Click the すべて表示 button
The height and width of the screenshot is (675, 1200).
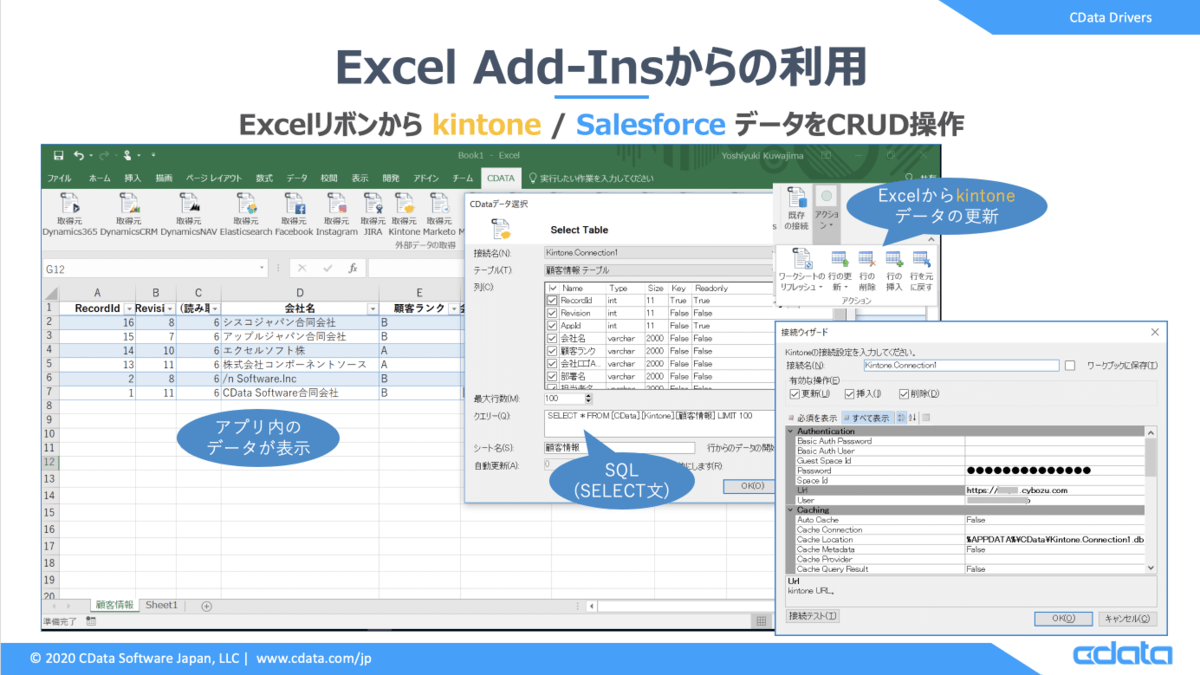point(868,417)
